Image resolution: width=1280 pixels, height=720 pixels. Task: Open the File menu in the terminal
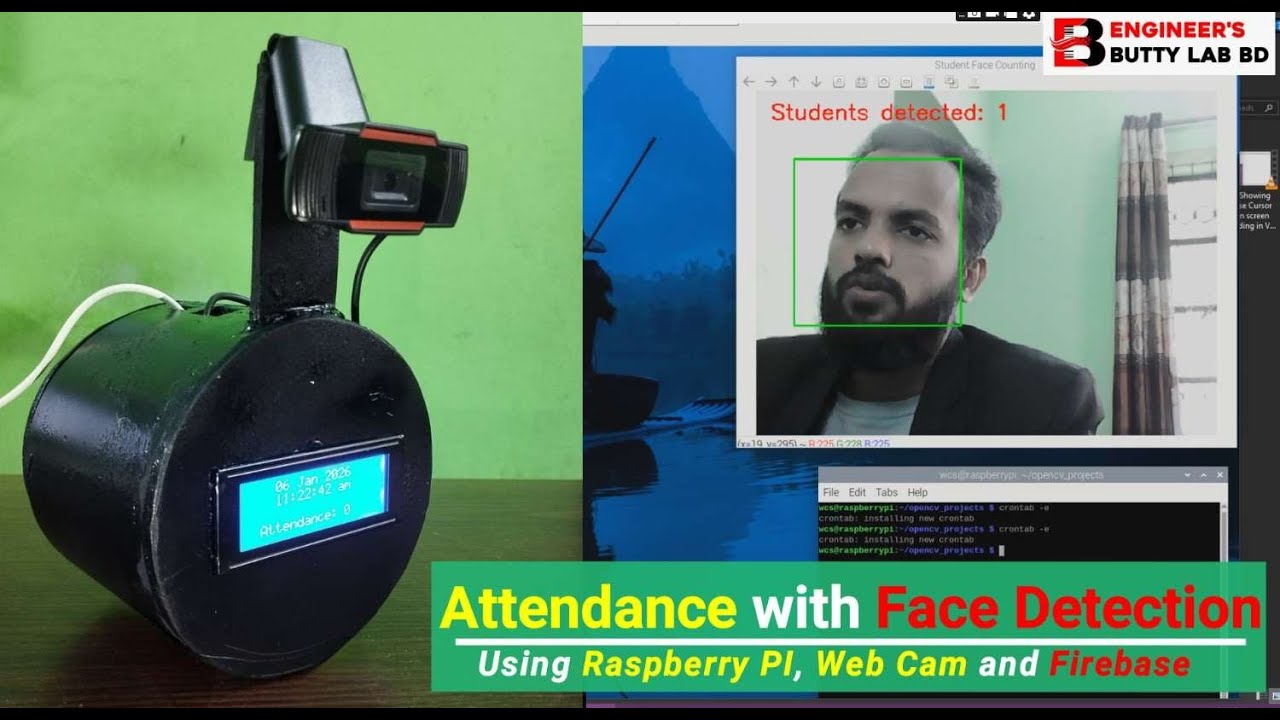click(x=830, y=492)
